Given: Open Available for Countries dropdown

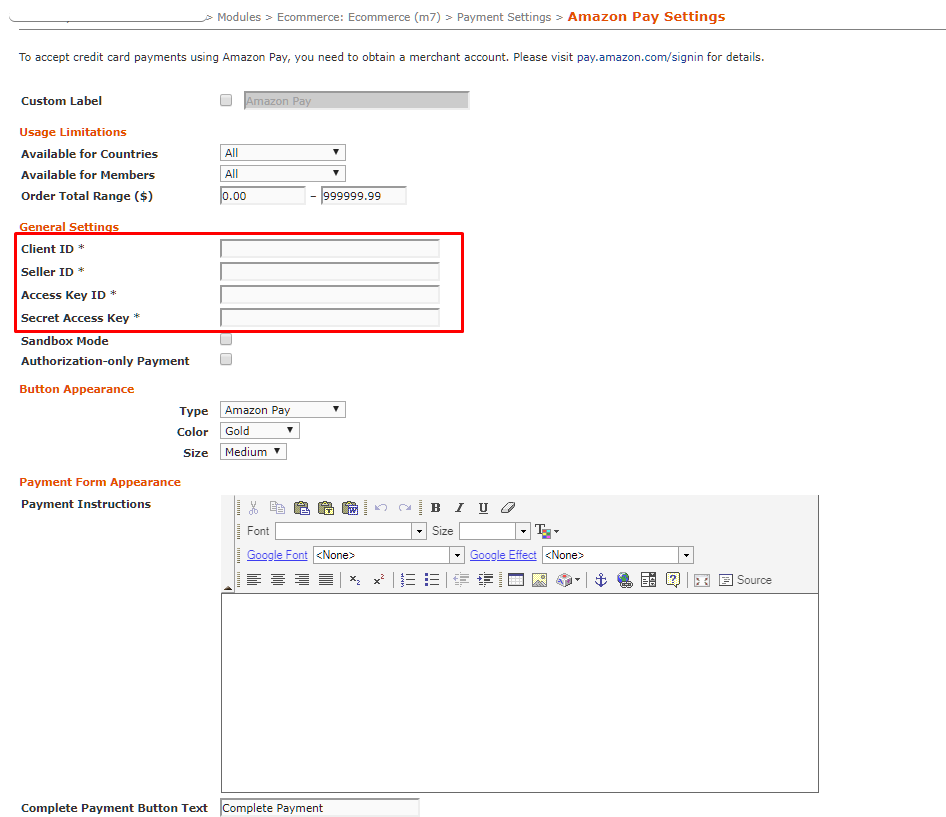Looking at the screenshot, I should [282, 153].
